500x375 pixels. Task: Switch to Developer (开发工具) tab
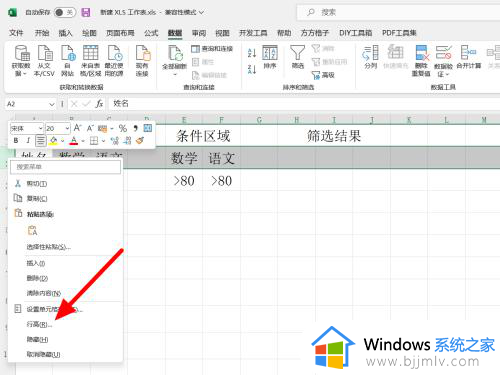click(253, 33)
